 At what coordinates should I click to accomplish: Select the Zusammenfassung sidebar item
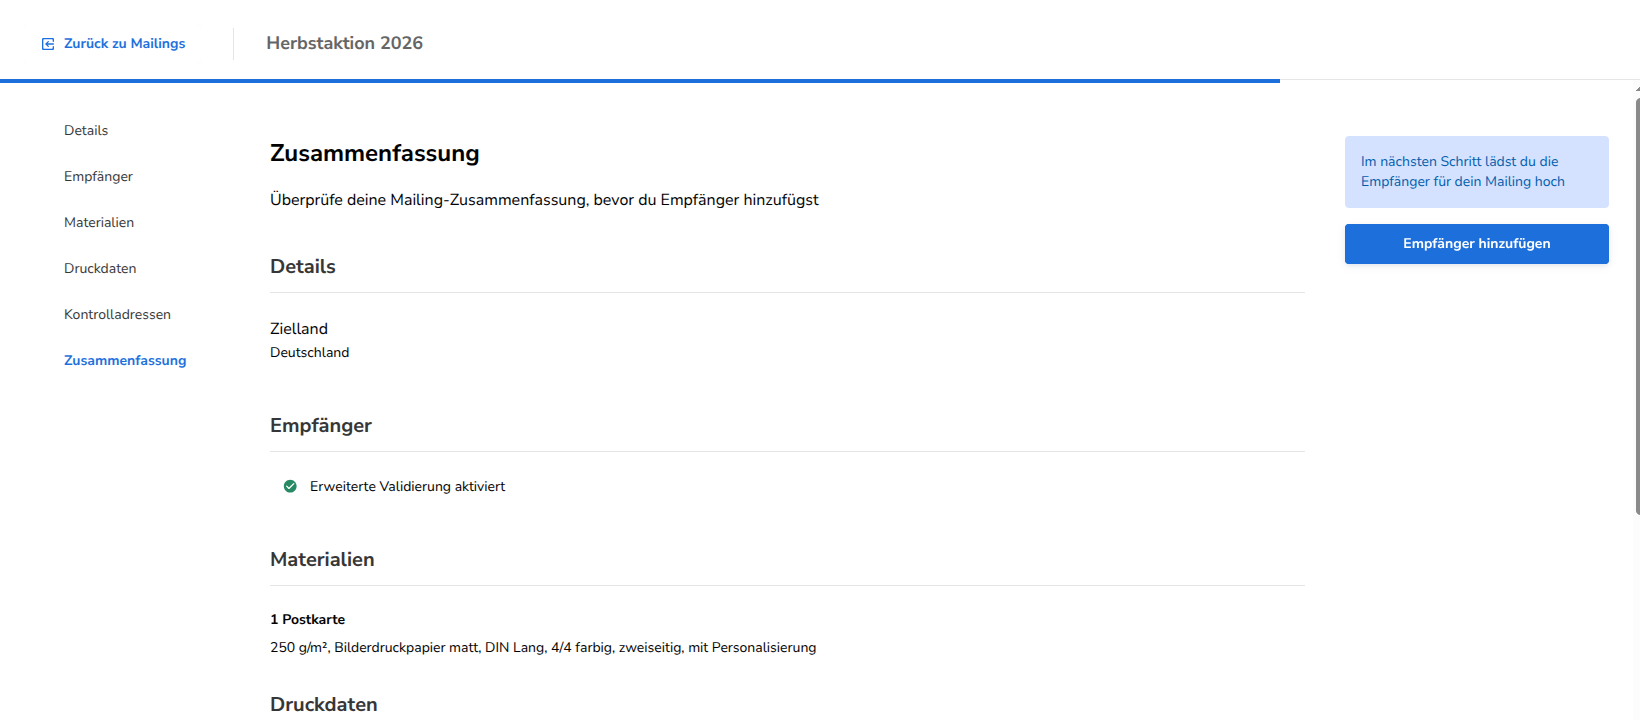click(x=125, y=360)
